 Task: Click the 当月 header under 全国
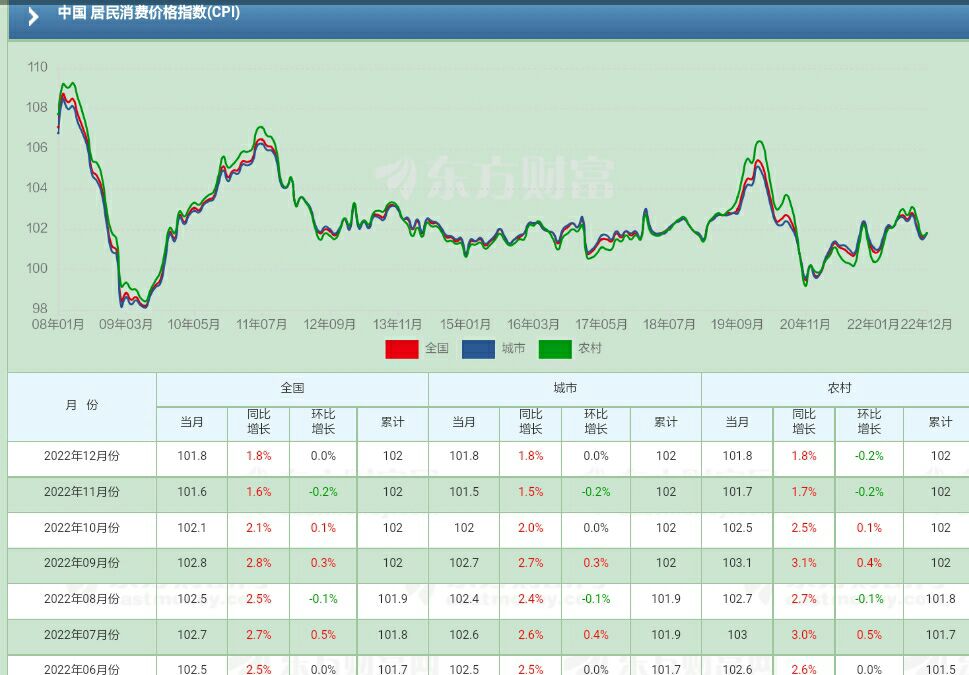click(x=191, y=422)
